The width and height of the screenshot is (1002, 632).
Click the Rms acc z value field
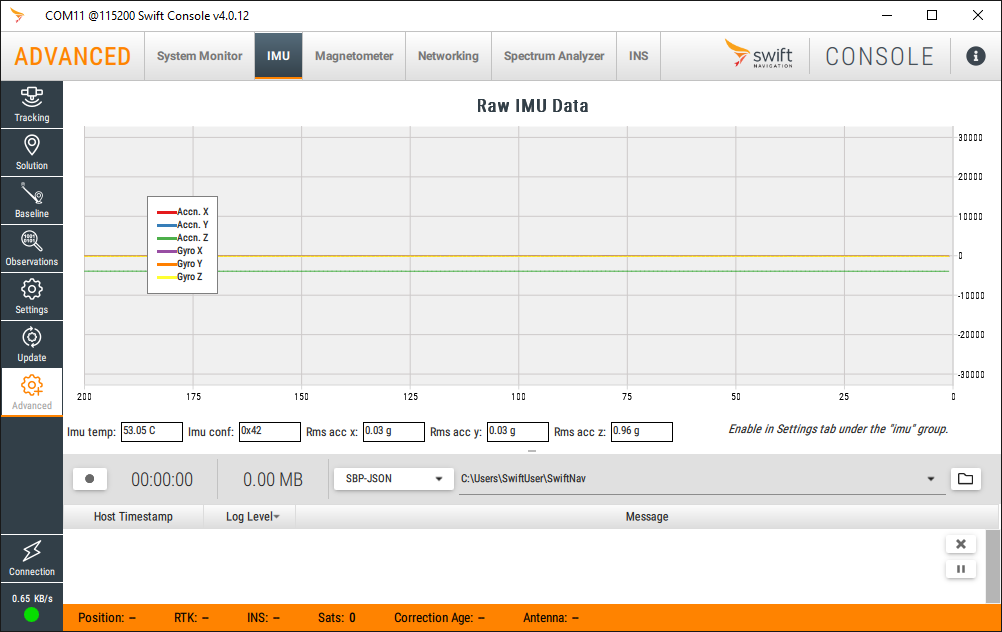642,432
